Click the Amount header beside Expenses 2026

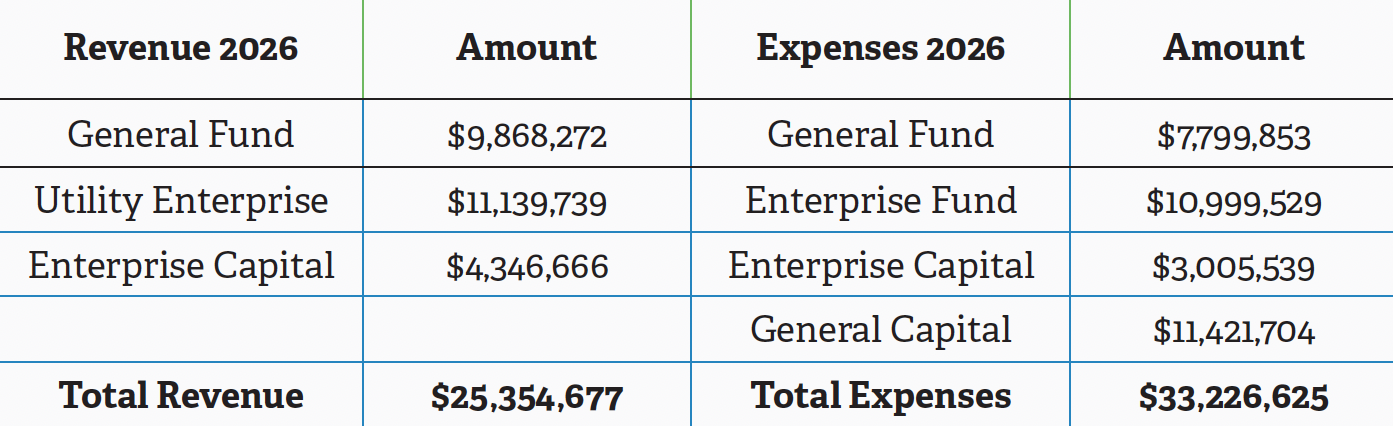(x=1233, y=48)
